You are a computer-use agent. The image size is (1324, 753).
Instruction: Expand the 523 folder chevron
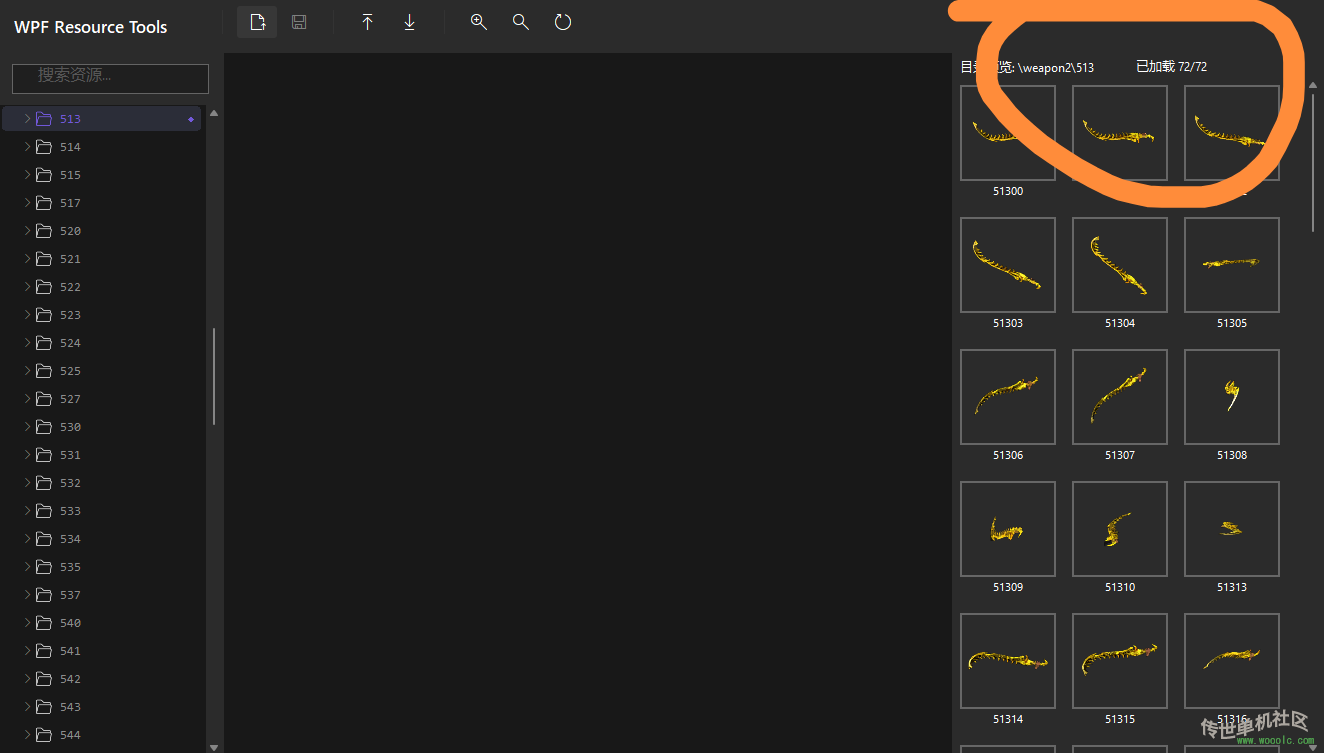coord(27,315)
